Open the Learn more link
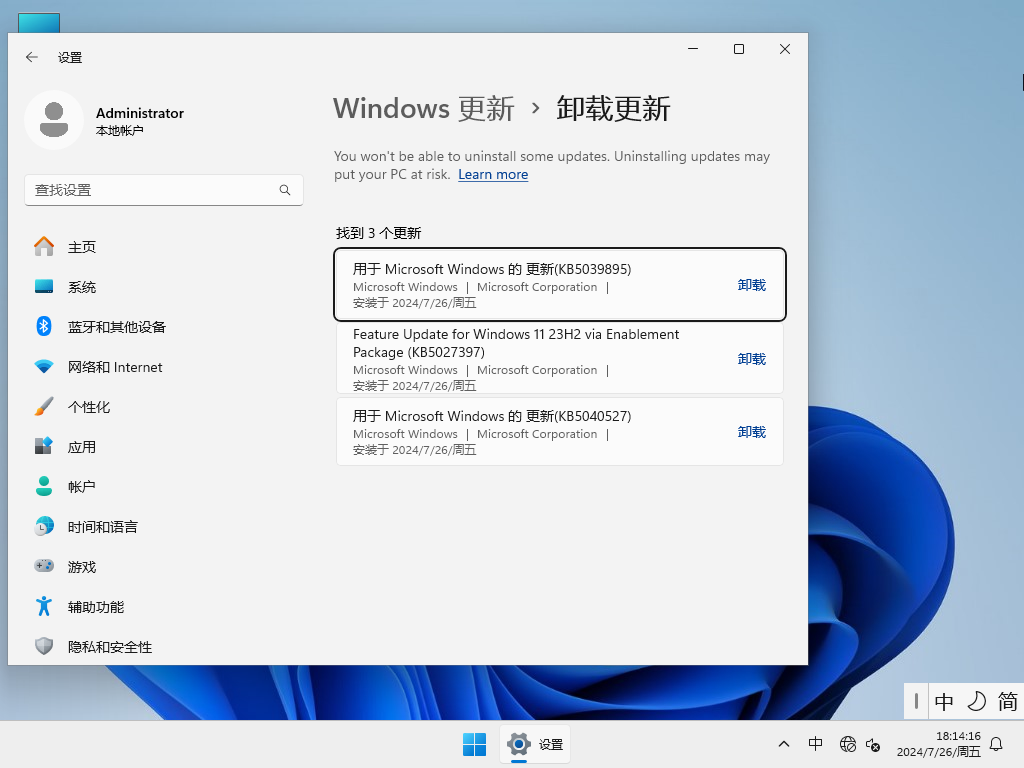 tap(493, 174)
